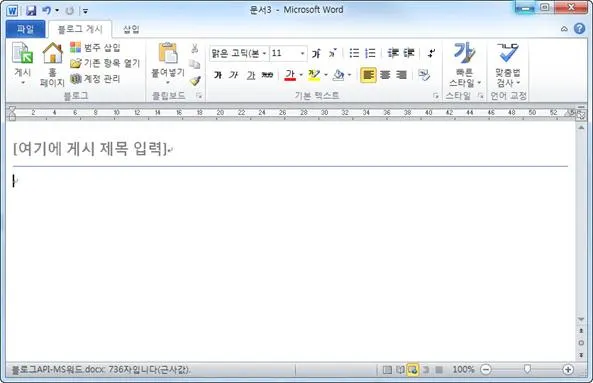Screen dimensions: 593x383
Task: Click 기존 항목 열기 (Open Existing)
Action: (105, 63)
